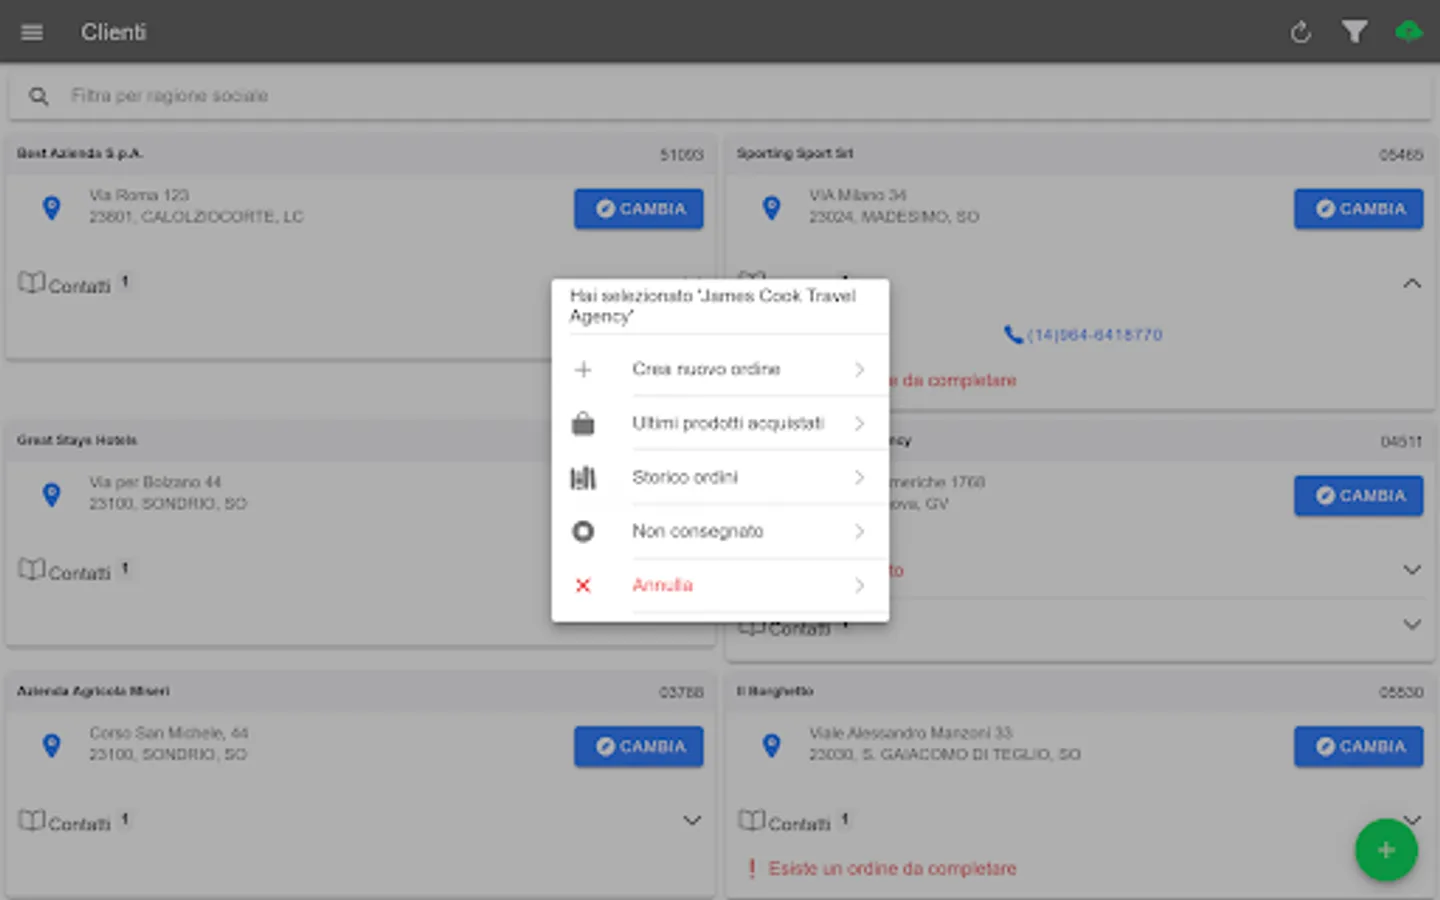Click address 'Viale Alessandro Manzoni 33'
The height and width of the screenshot is (900, 1440).
tap(911, 733)
